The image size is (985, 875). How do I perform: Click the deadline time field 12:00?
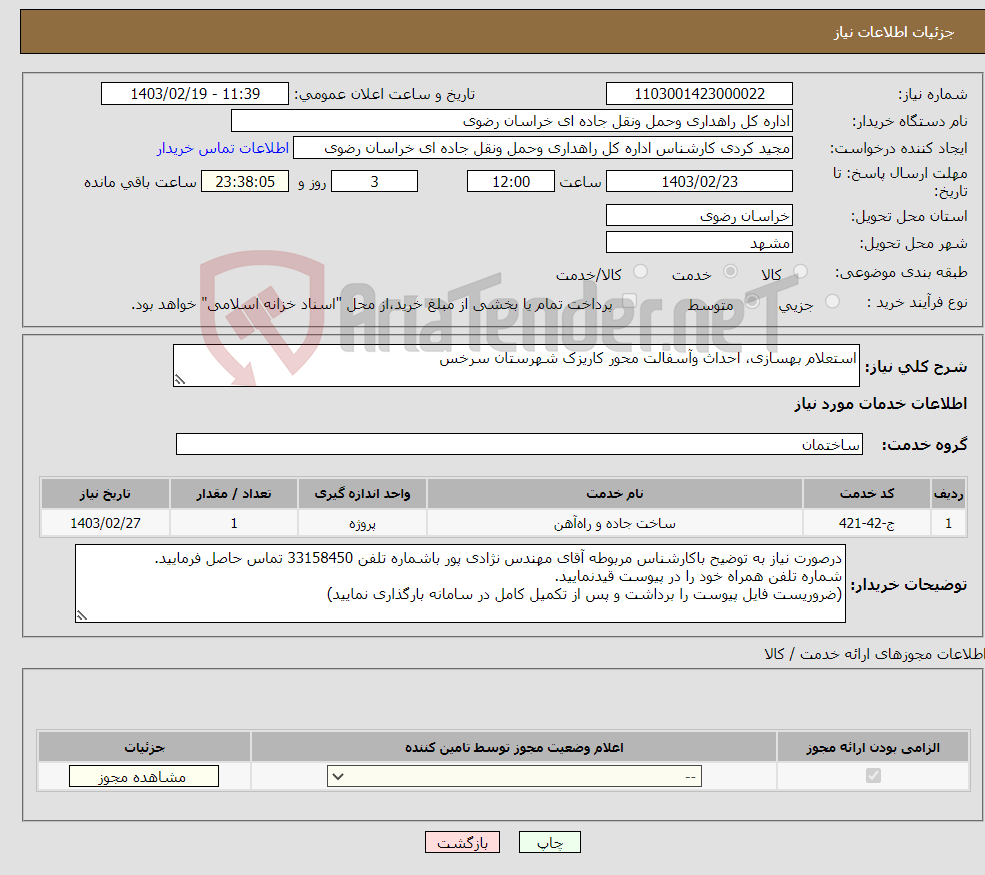(511, 182)
